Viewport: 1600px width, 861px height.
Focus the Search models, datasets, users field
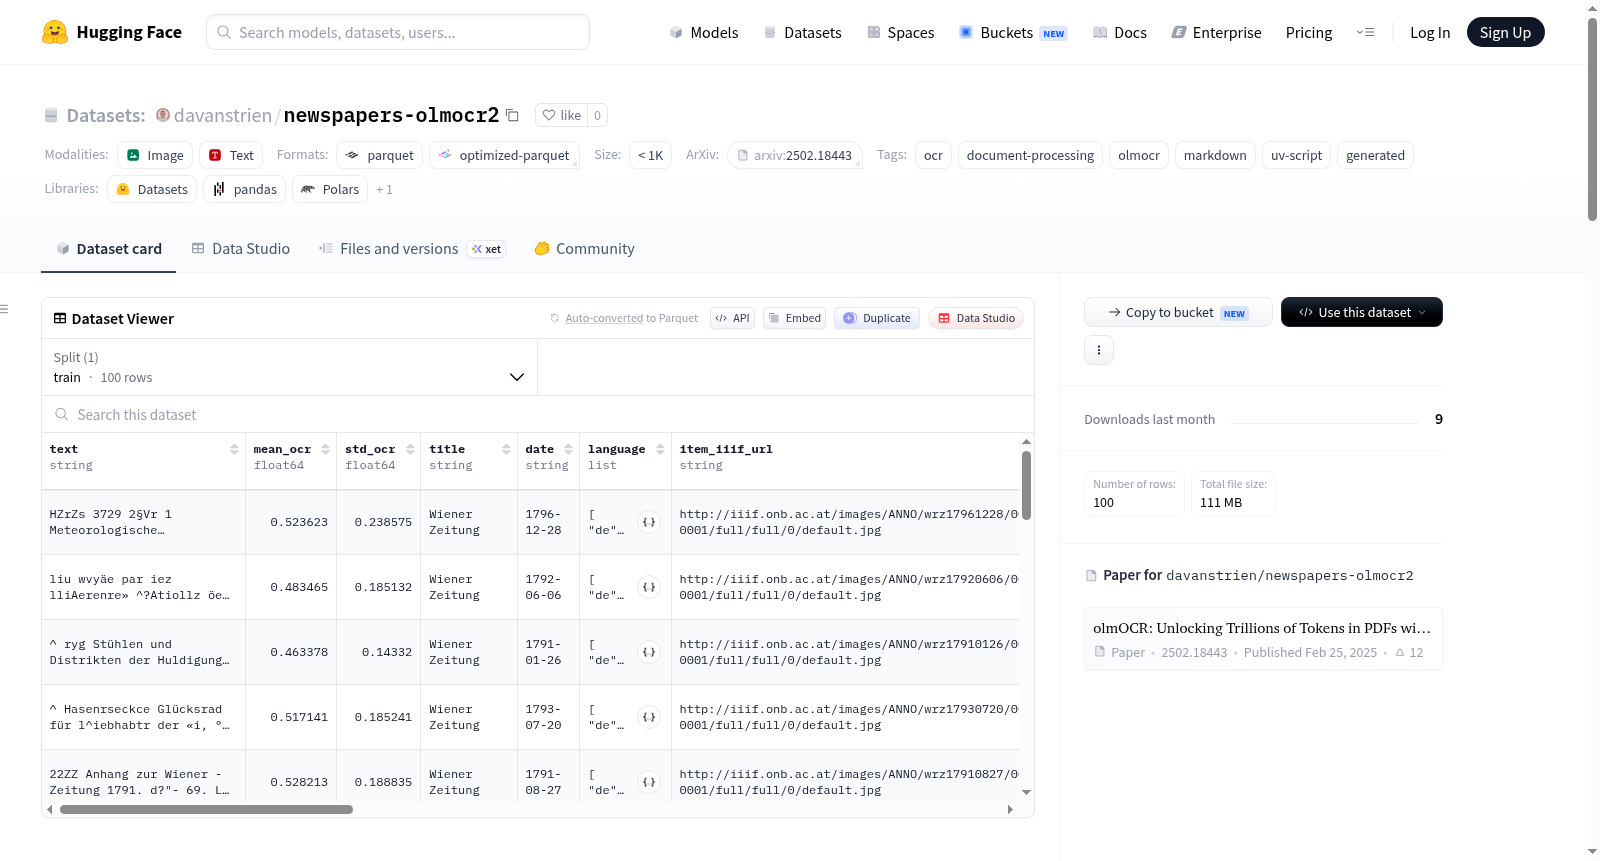tap(398, 32)
